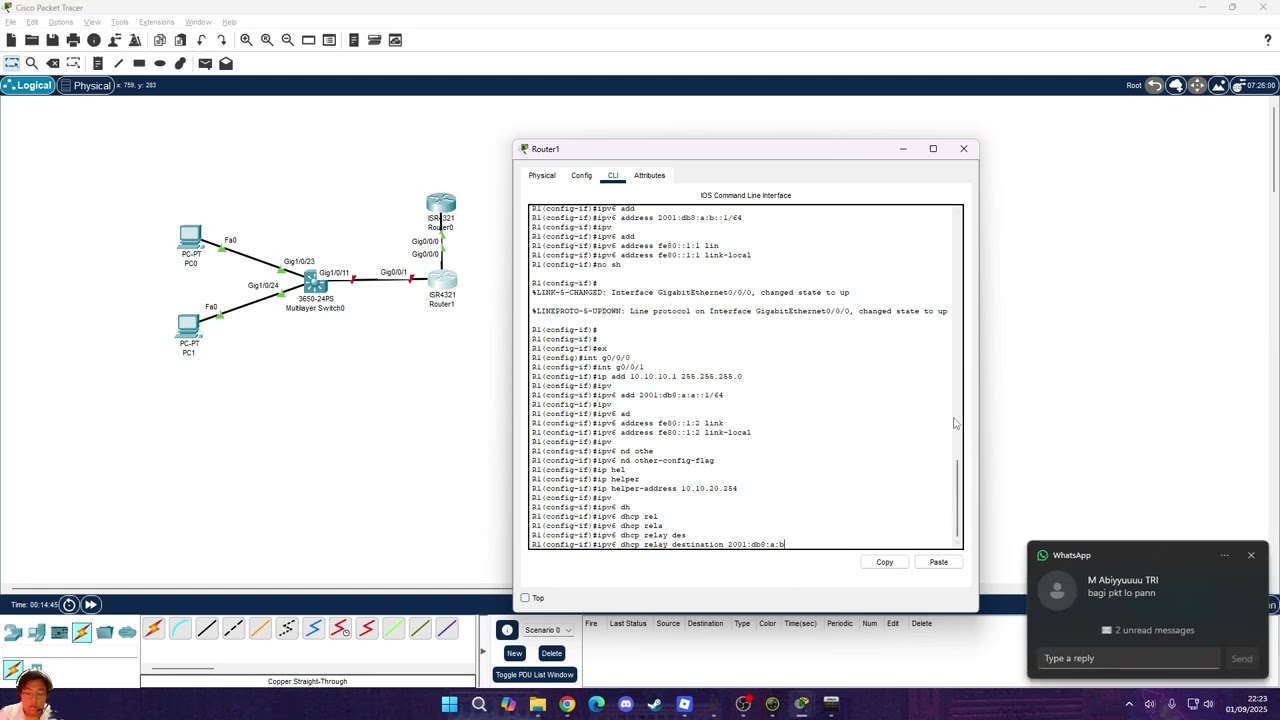Select the Automatic connection lightning cable
The height and width of the screenshot is (720, 1280).
pyautogui.click(x=153, y=629)
